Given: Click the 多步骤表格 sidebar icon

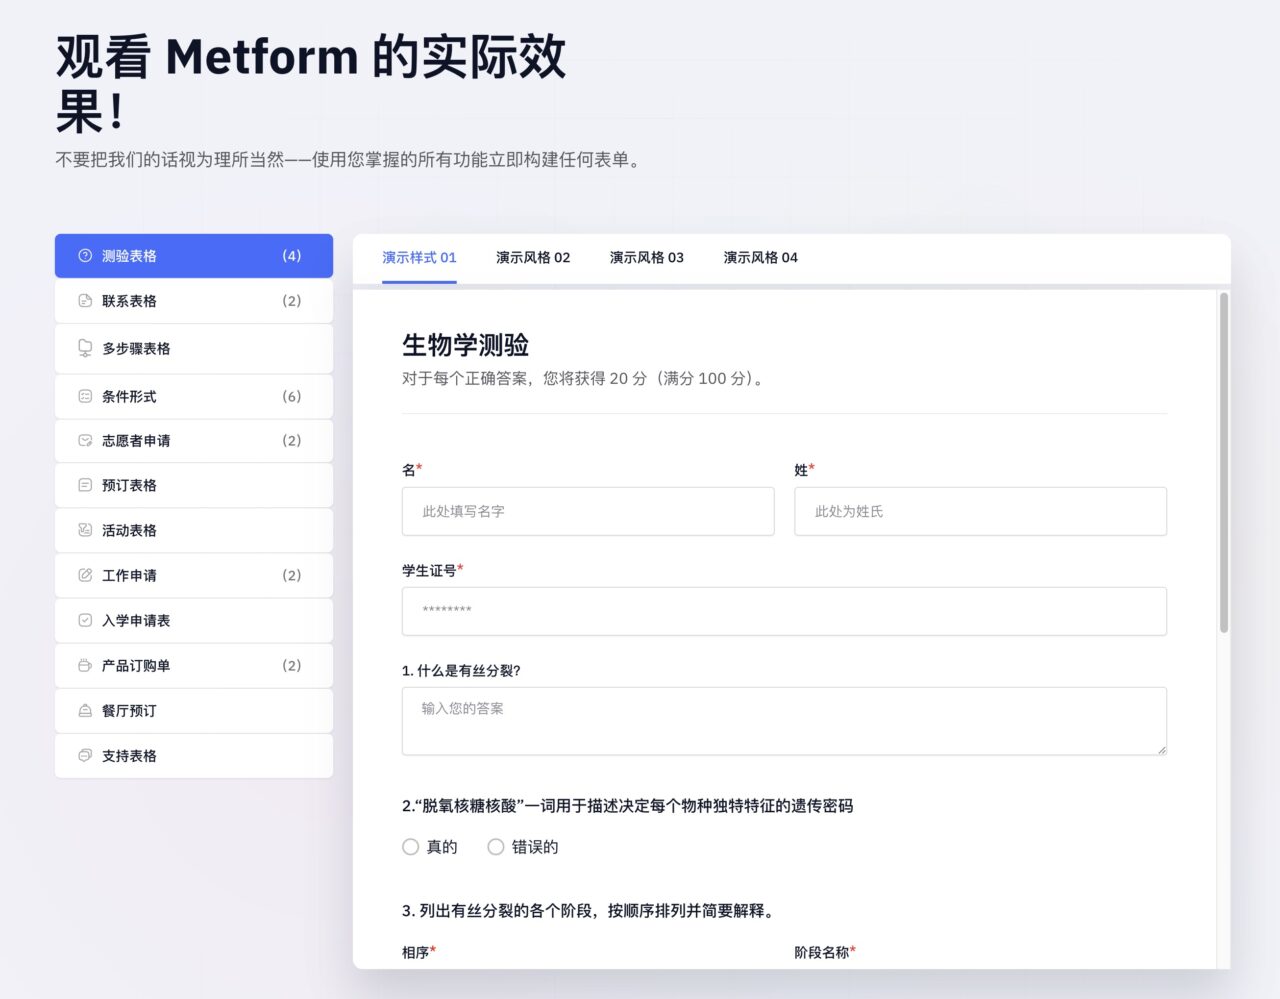Looking at the screenshot, I should 85,348.
